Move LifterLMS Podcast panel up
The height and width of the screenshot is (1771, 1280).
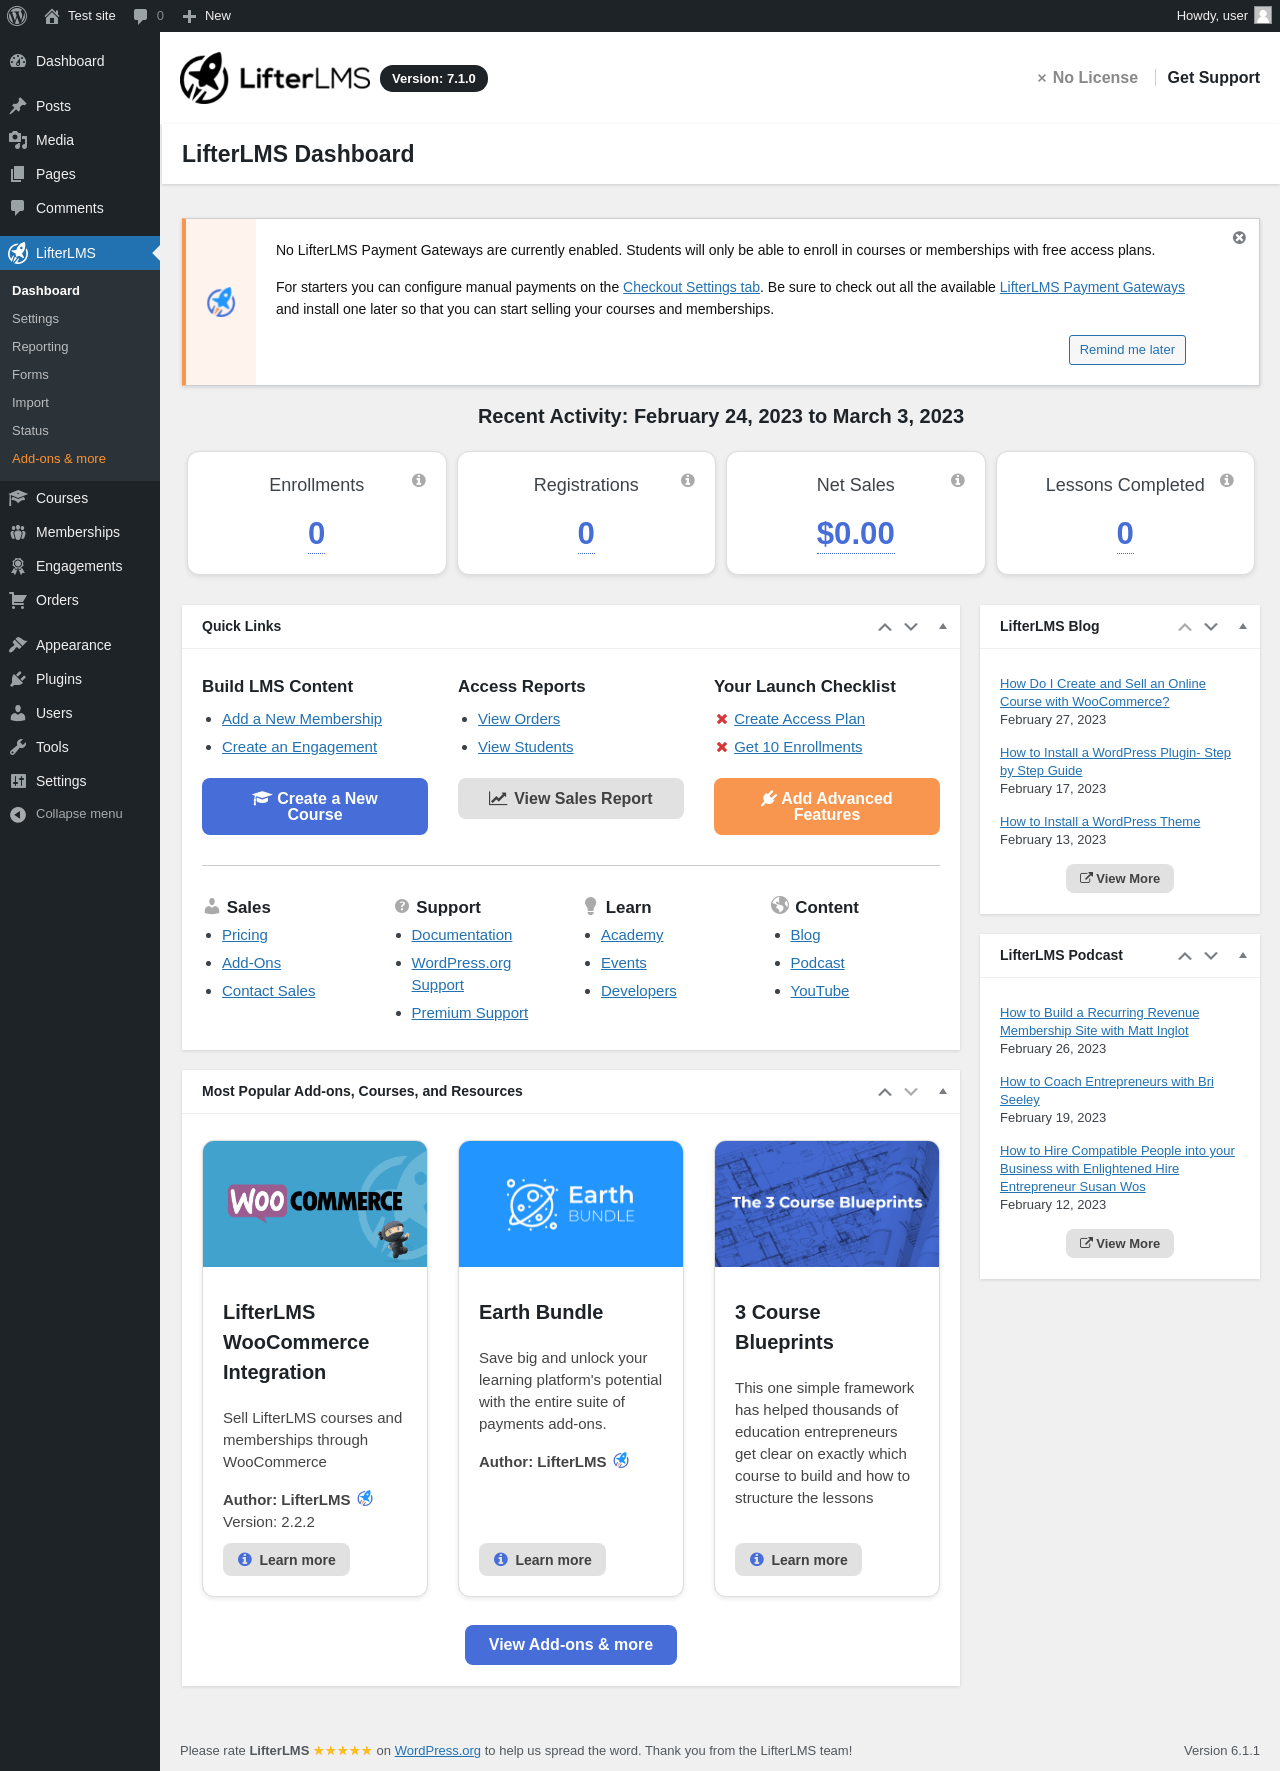pos(1185,956)
